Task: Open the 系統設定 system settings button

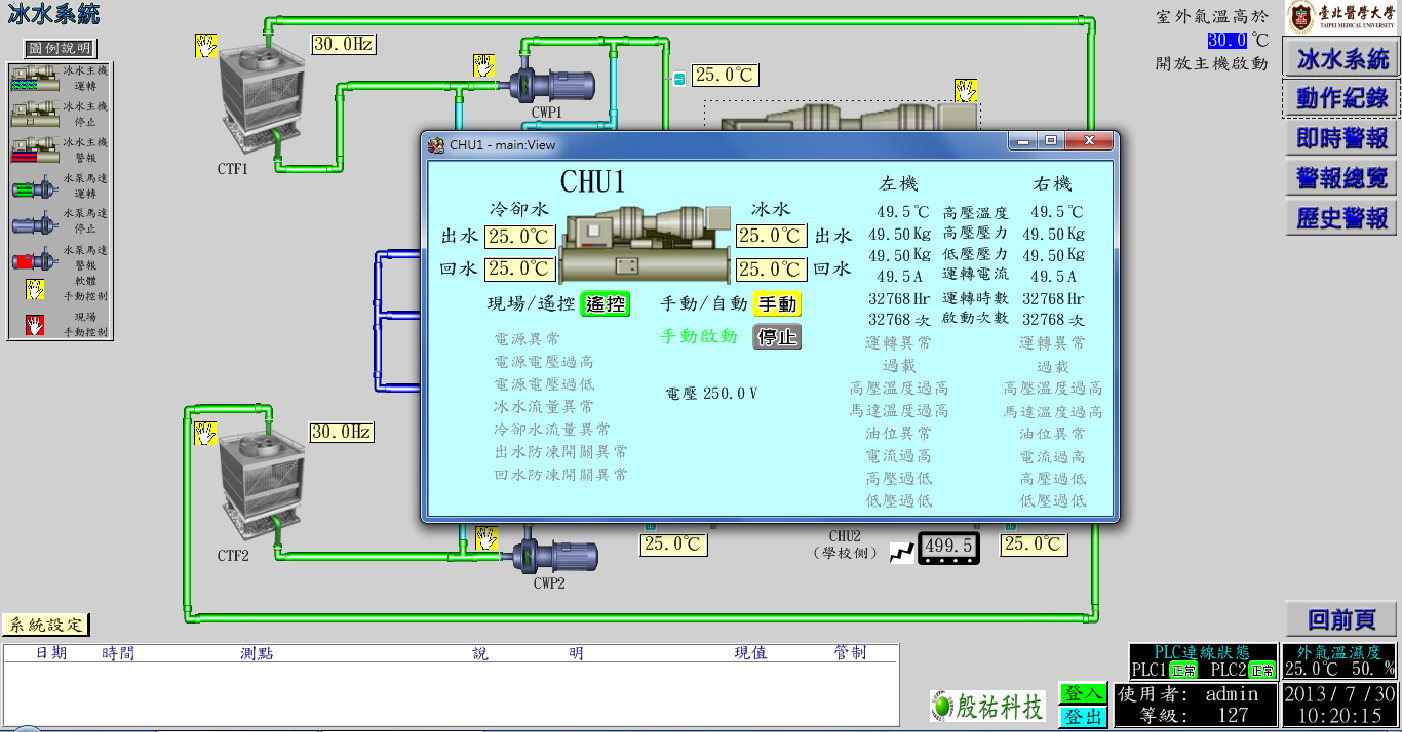Action: pyautogui.click(x=45, y=625)
